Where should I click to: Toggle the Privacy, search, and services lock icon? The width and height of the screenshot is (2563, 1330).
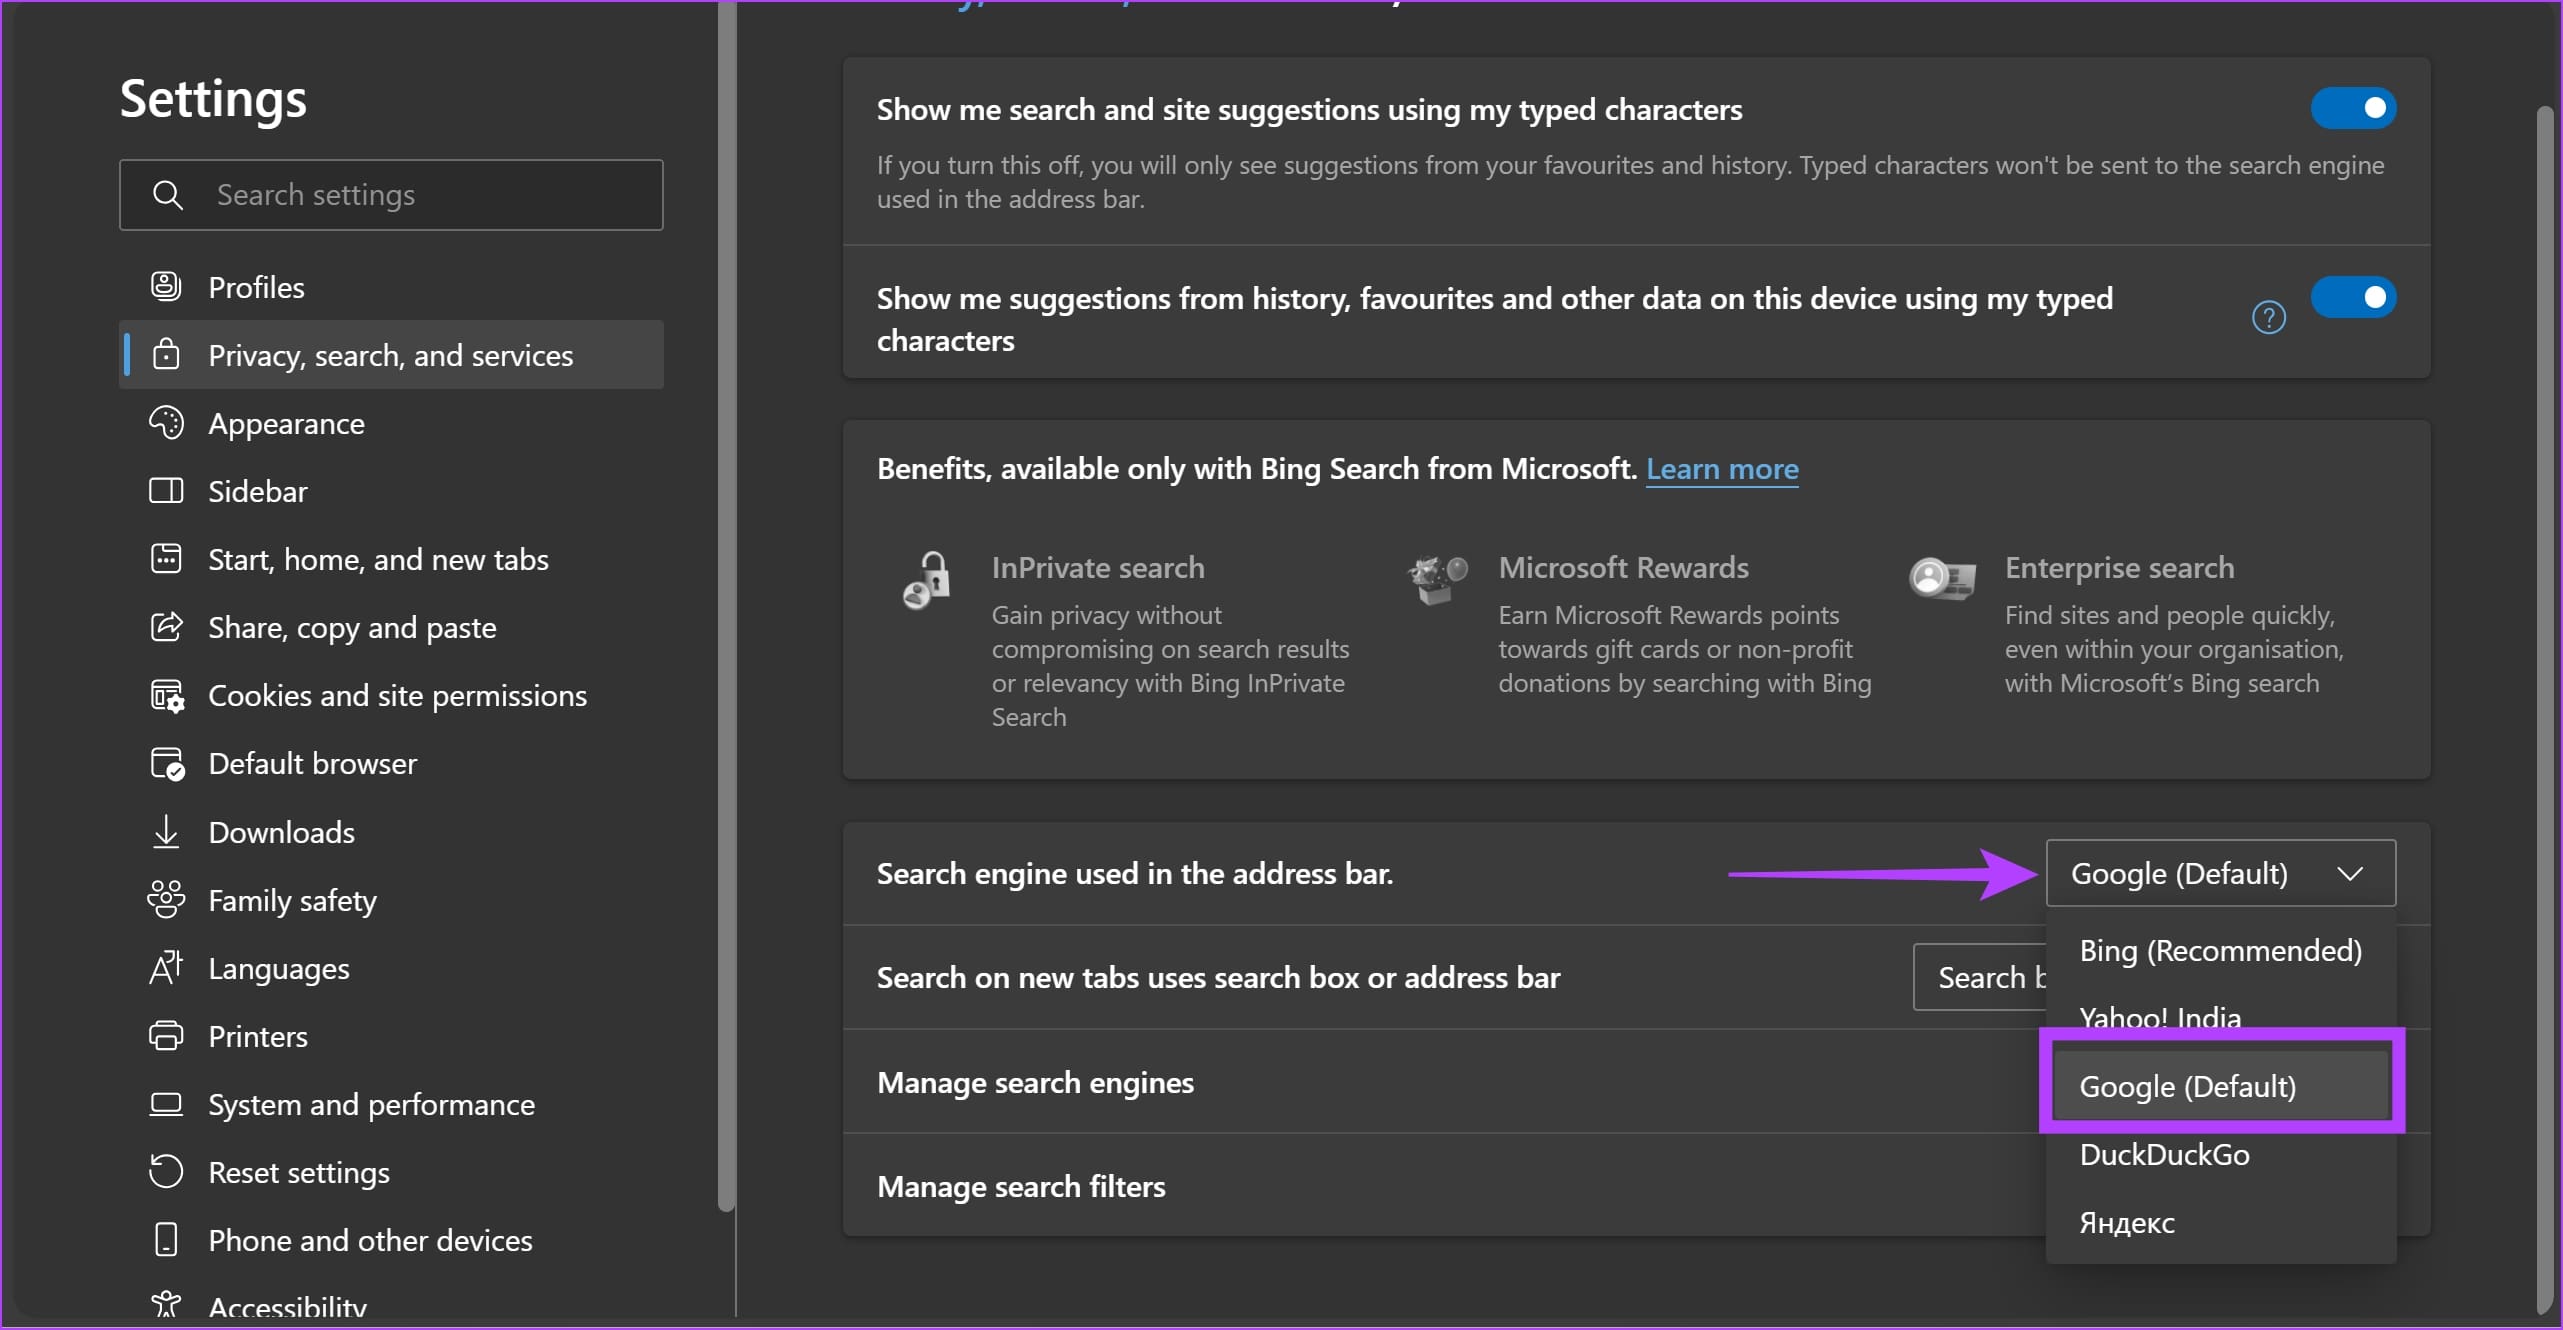click(166, 354)
